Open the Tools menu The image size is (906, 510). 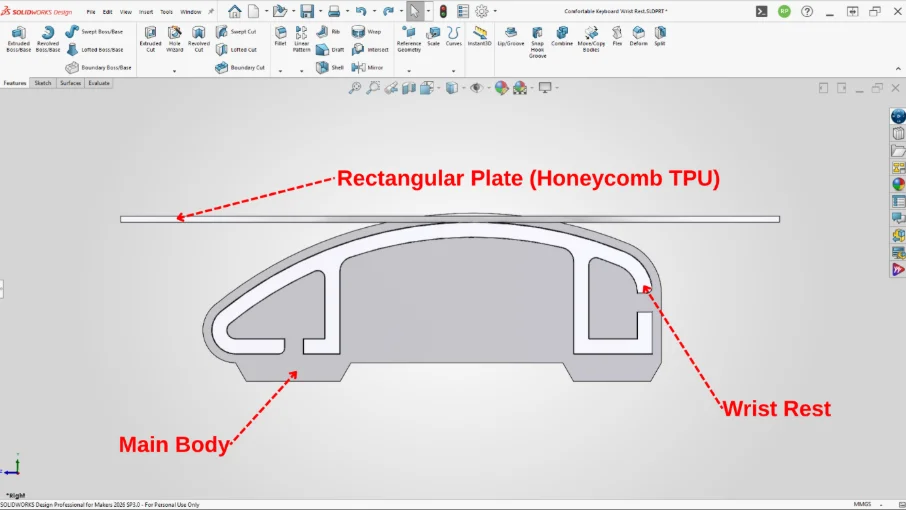coord(166,12)
